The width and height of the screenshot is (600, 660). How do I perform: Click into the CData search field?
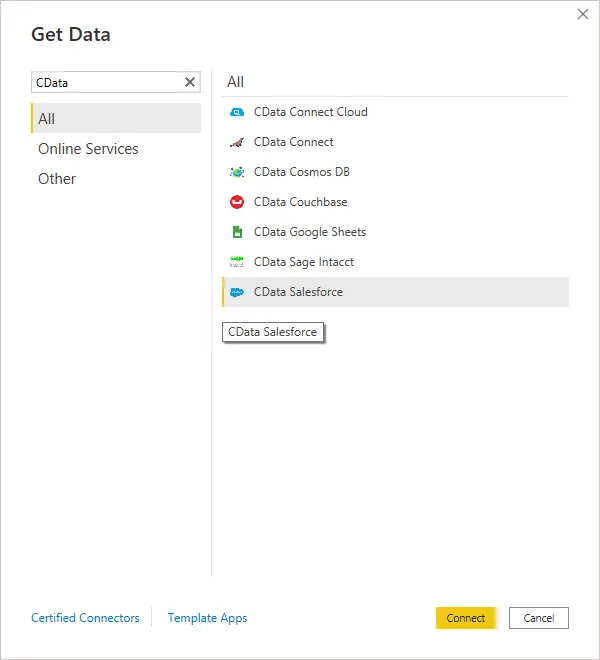105,83
